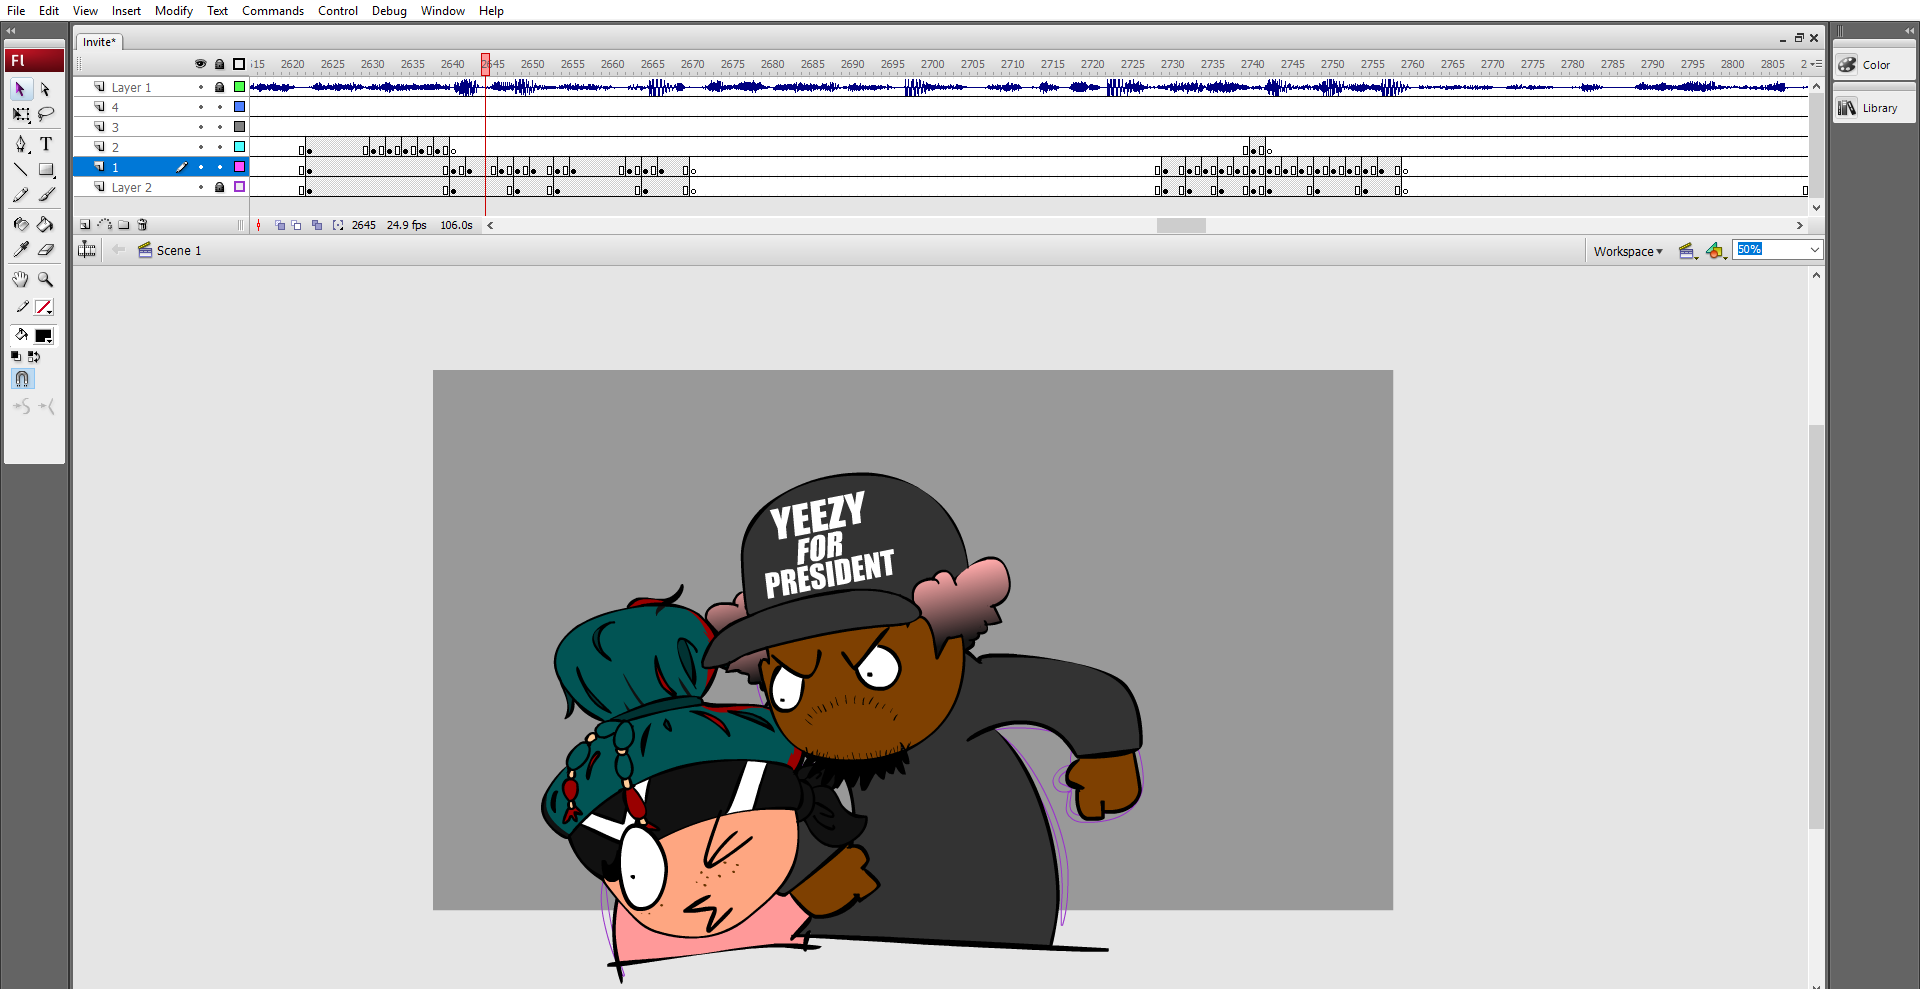Activate the Text tool
This screenshot has width=1920, height=989.
45,144
